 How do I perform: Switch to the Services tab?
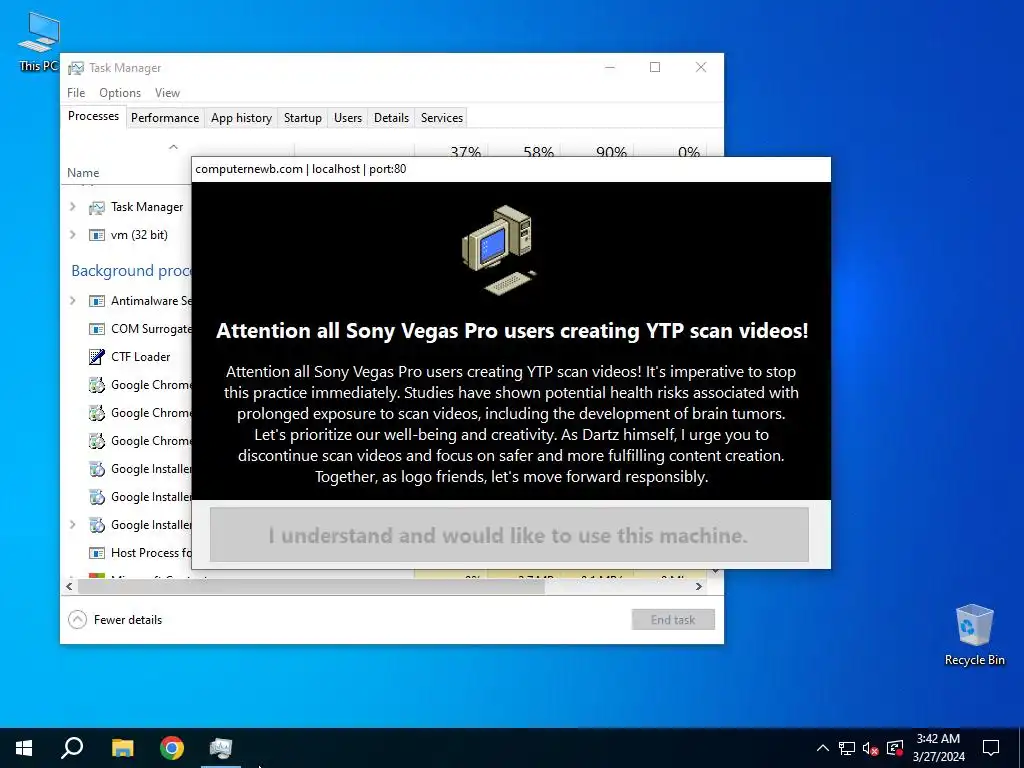[441, 118]
